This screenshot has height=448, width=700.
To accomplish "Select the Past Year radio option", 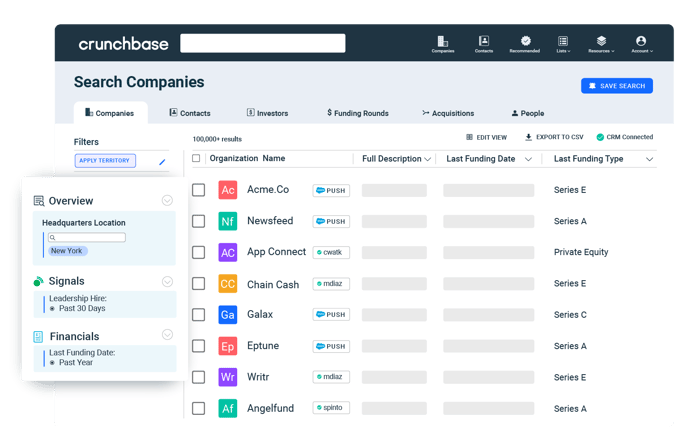I will tap(52, 363).
